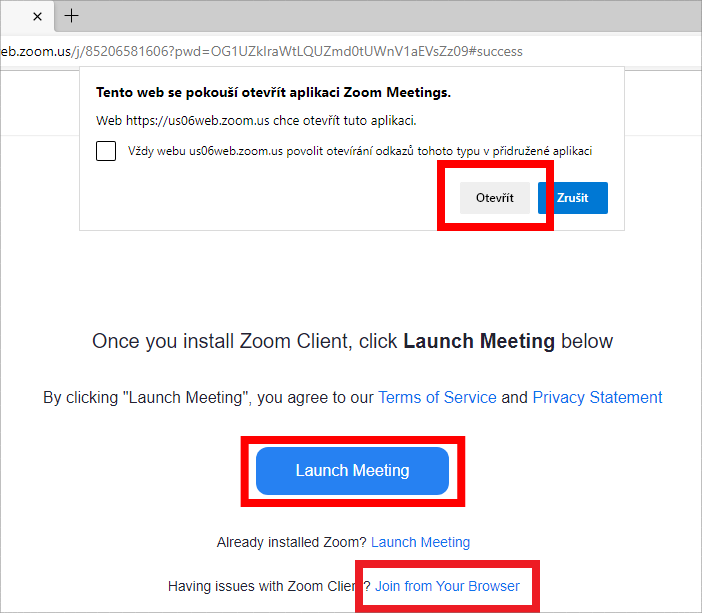Image resolution: width=702 pixels, height=613 pixels.
Task: Click the 'Already installed Zoom?' text
Action: 291,542
